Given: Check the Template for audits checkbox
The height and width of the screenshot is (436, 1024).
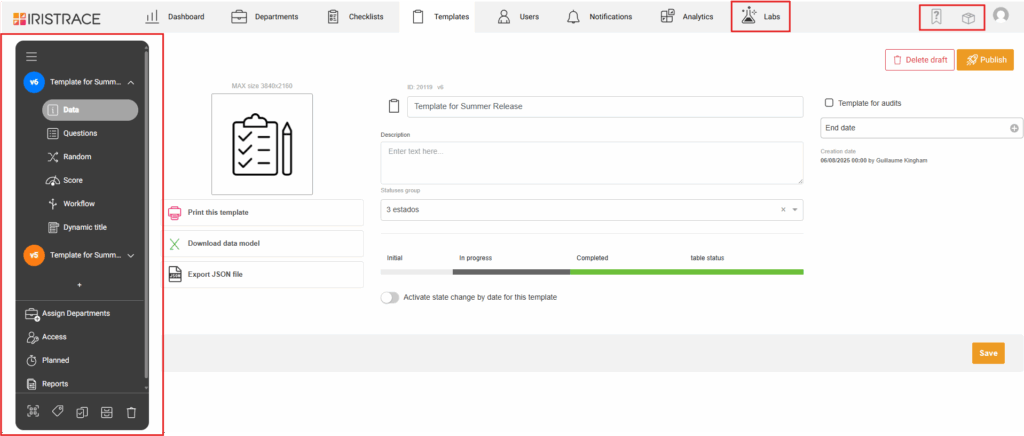Looking at the screenshot, I should point(828,103).
